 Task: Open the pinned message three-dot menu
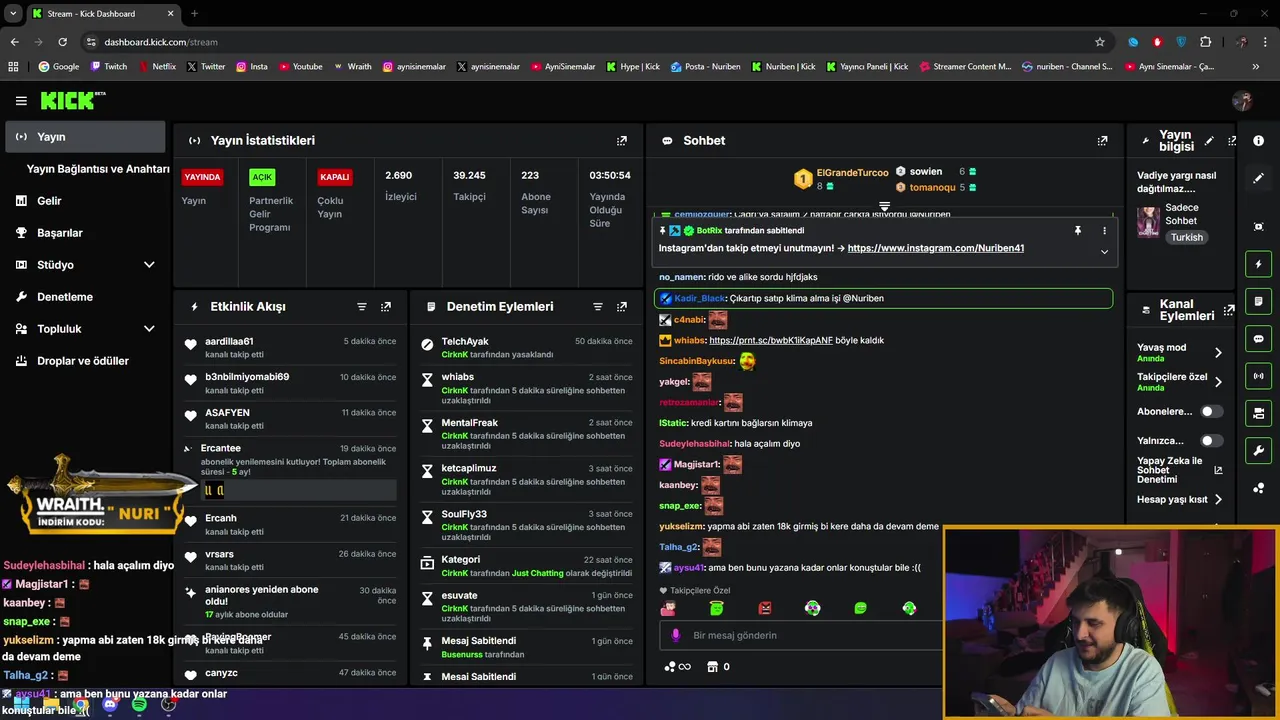[1105, 231]
